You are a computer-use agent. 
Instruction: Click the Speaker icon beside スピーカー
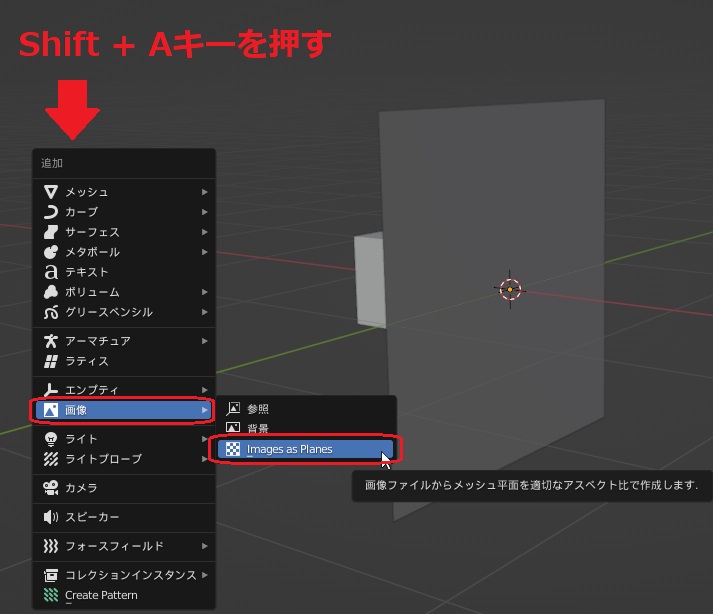click(x=51, y=517)
